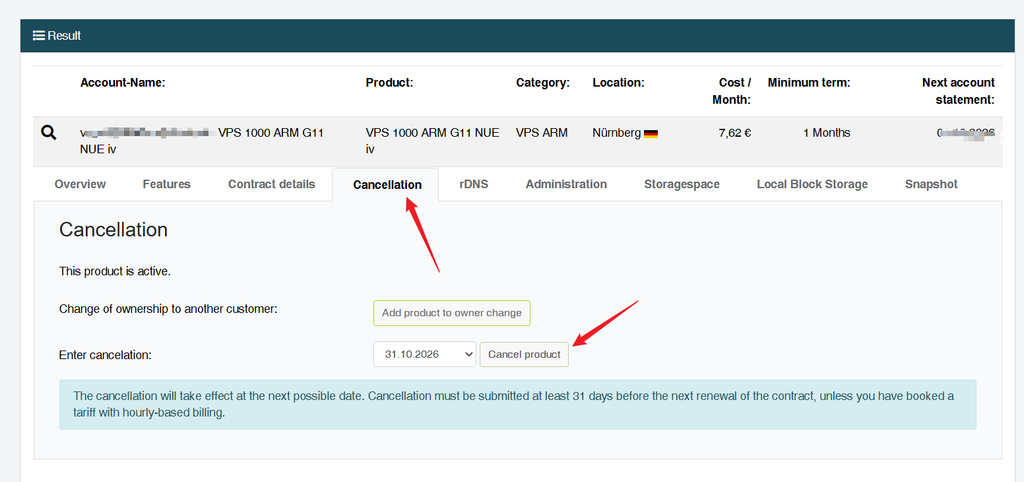Image resolution: width=1024 pixels, height=482 pixels.
Task: Click the magnifier icon in the product row
Action: (x=49, y=133)
